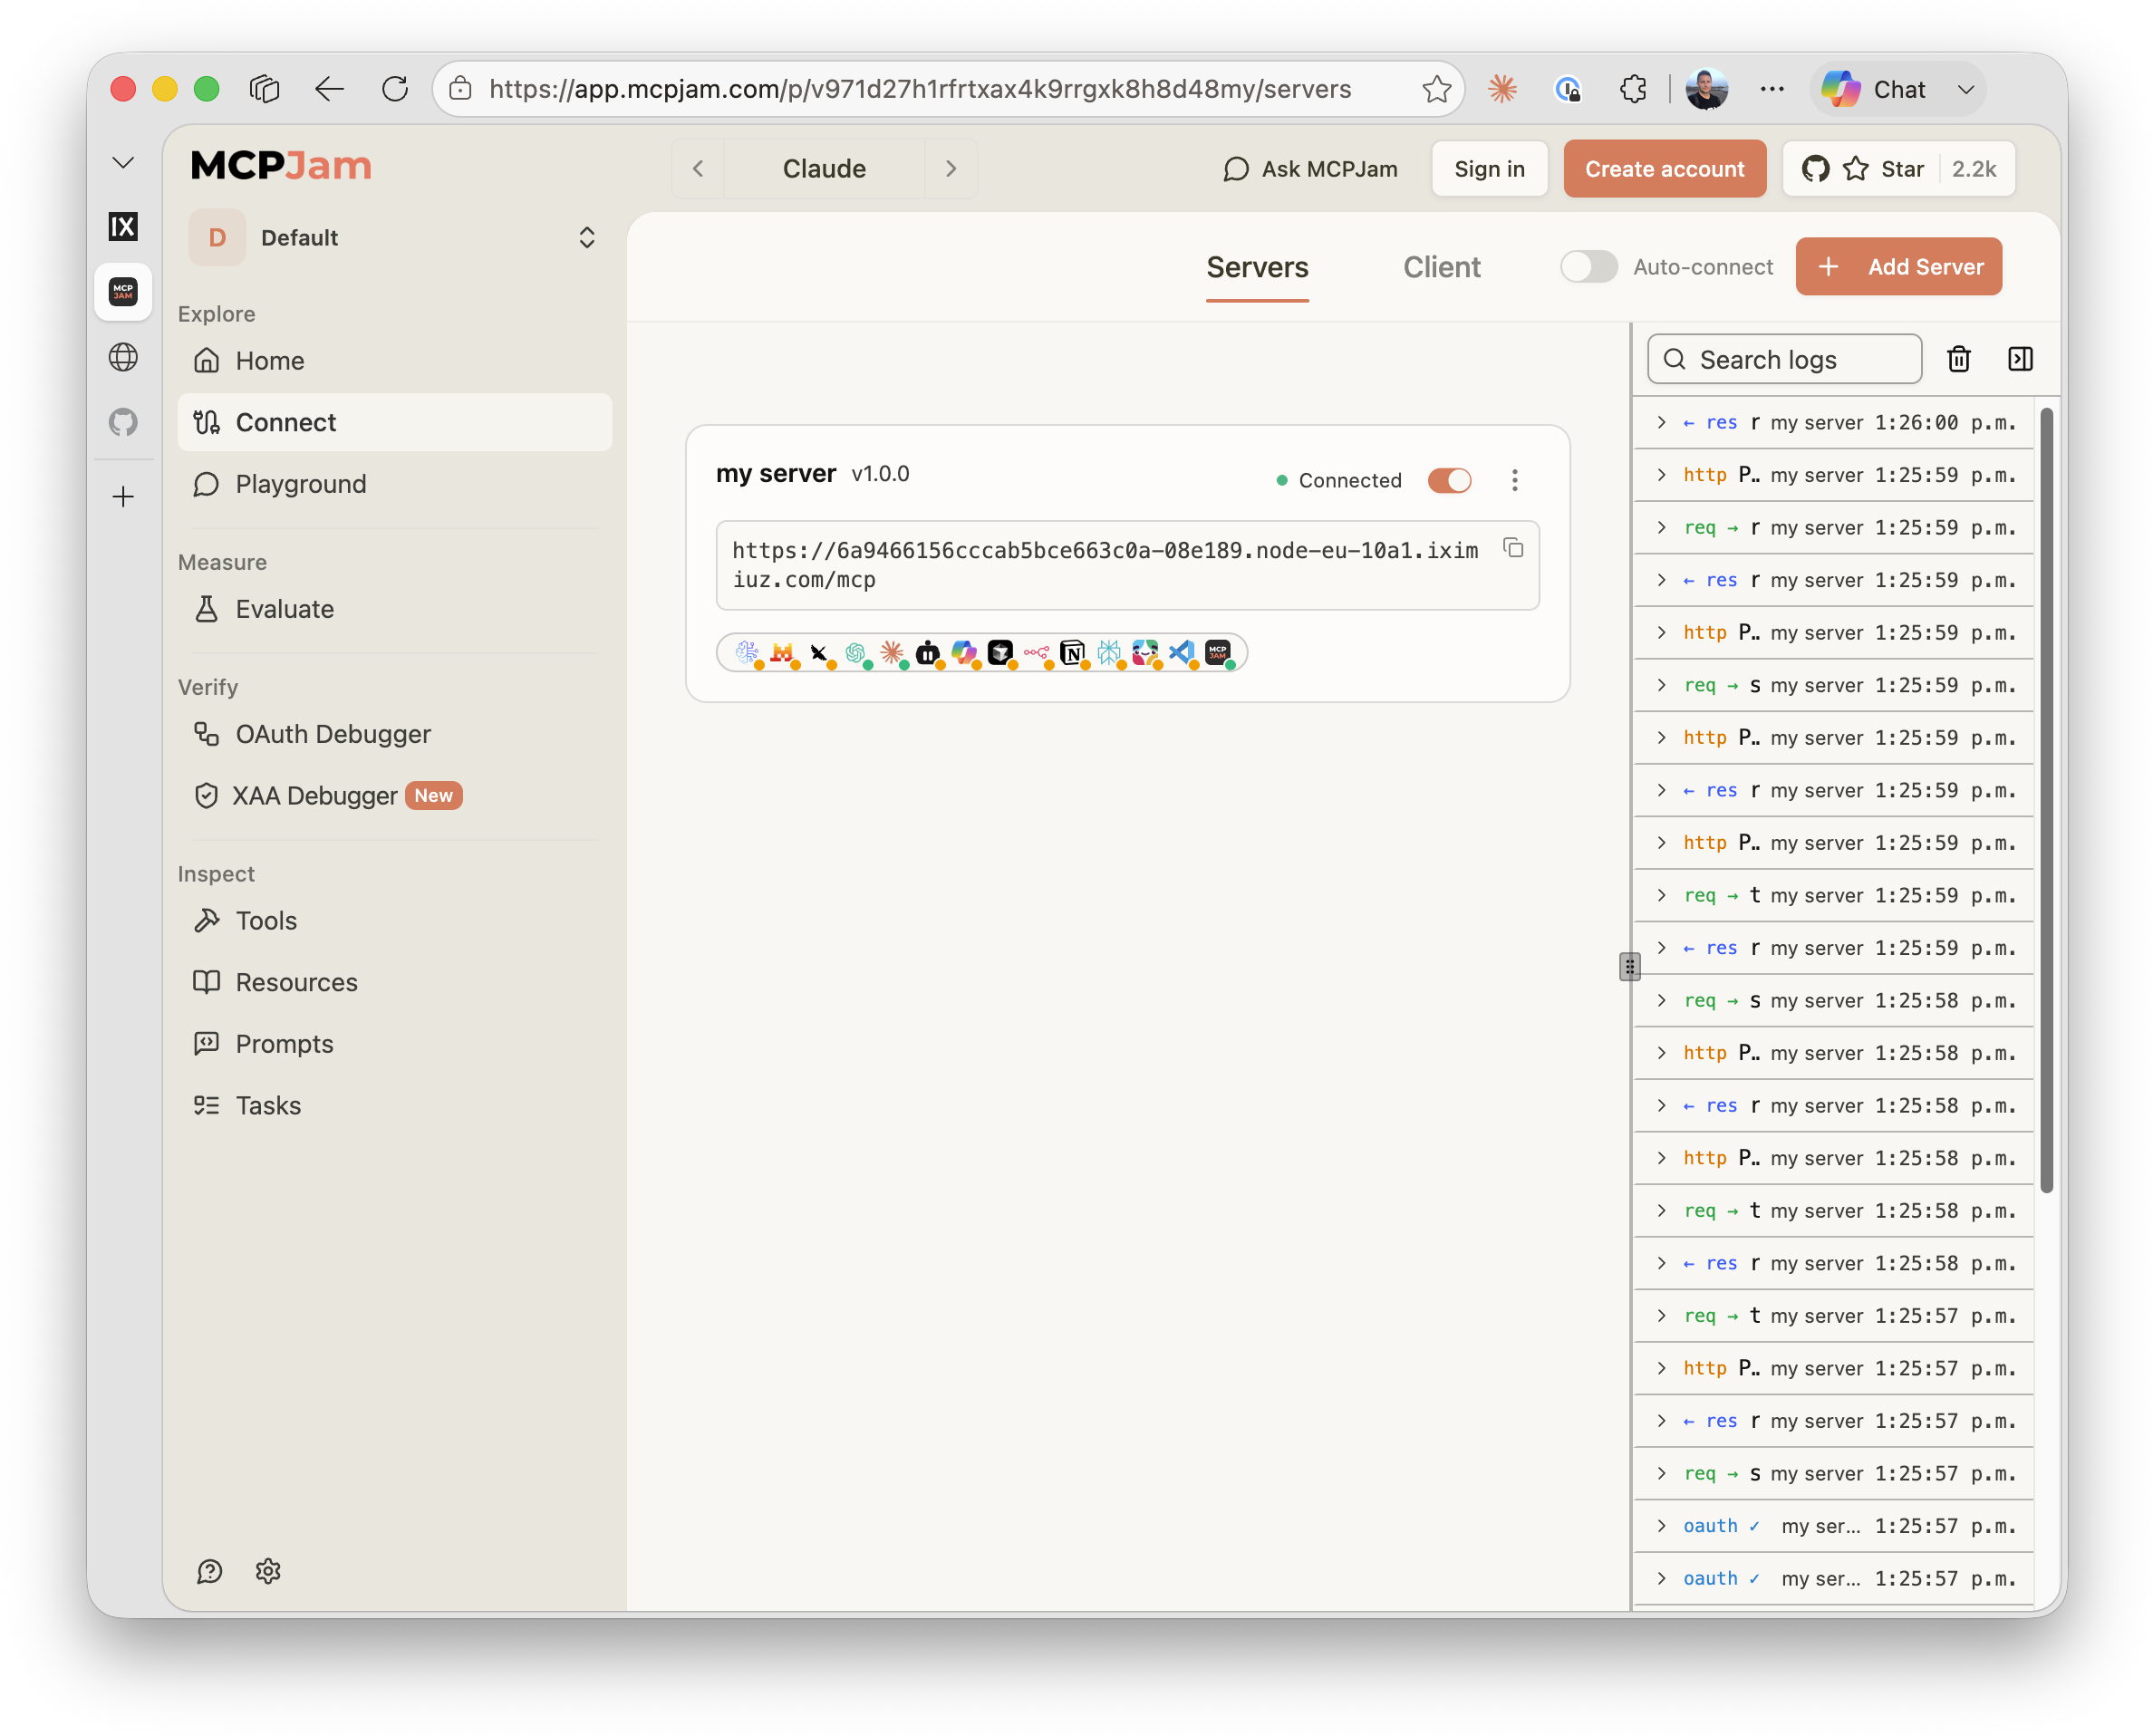Star MCPJam on GitHub
The height and width of the screenshot is (1736, 2153).
[1898, 168]
